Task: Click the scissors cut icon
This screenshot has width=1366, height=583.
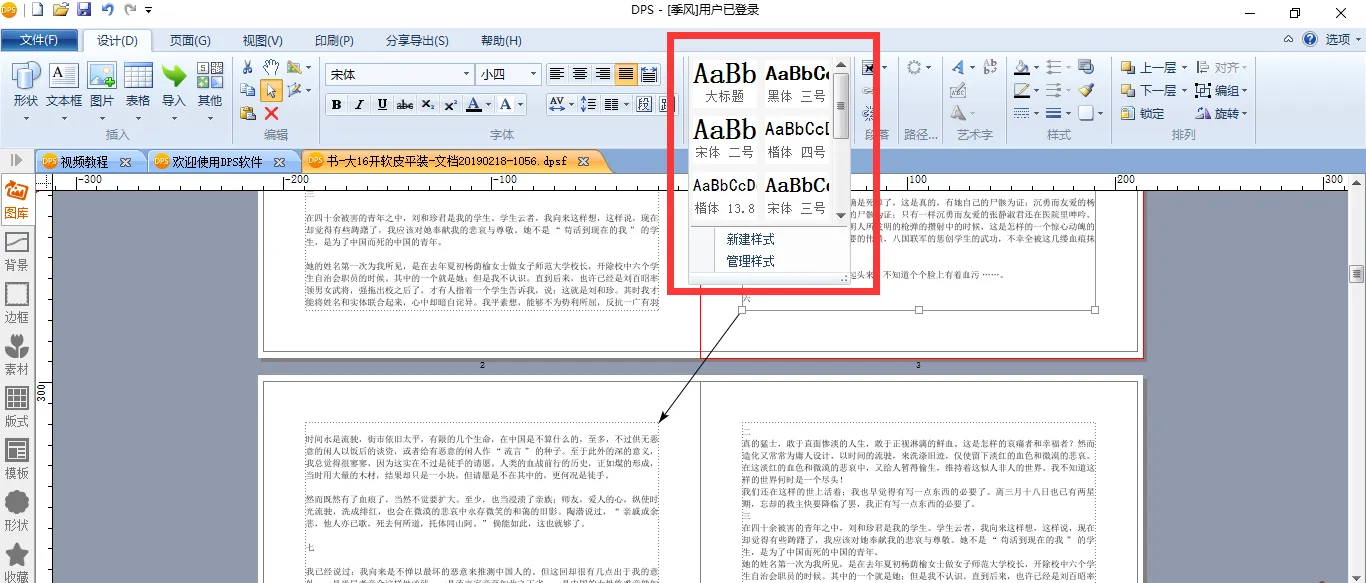Action: [247, 67]
